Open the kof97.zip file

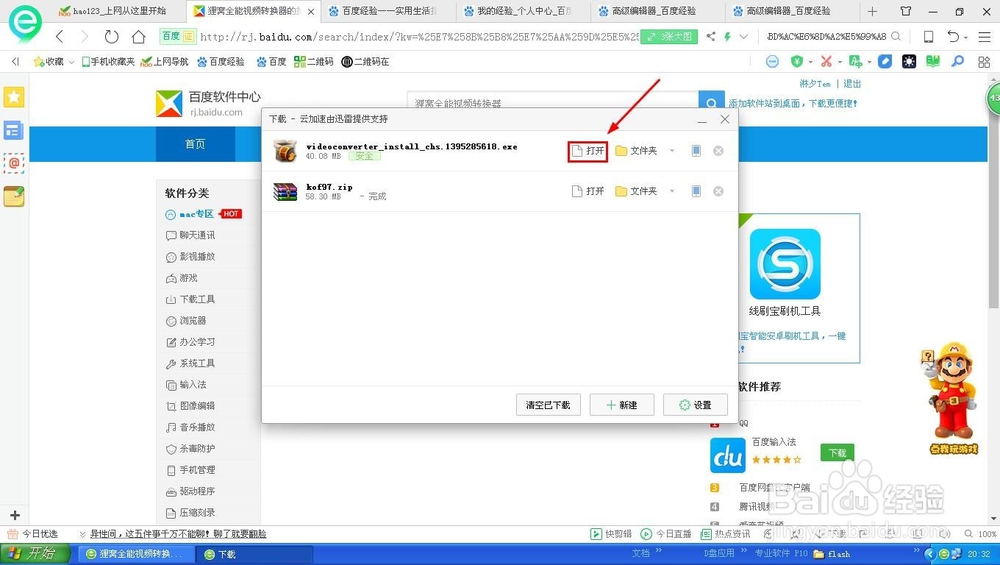(x=587, y=191)
